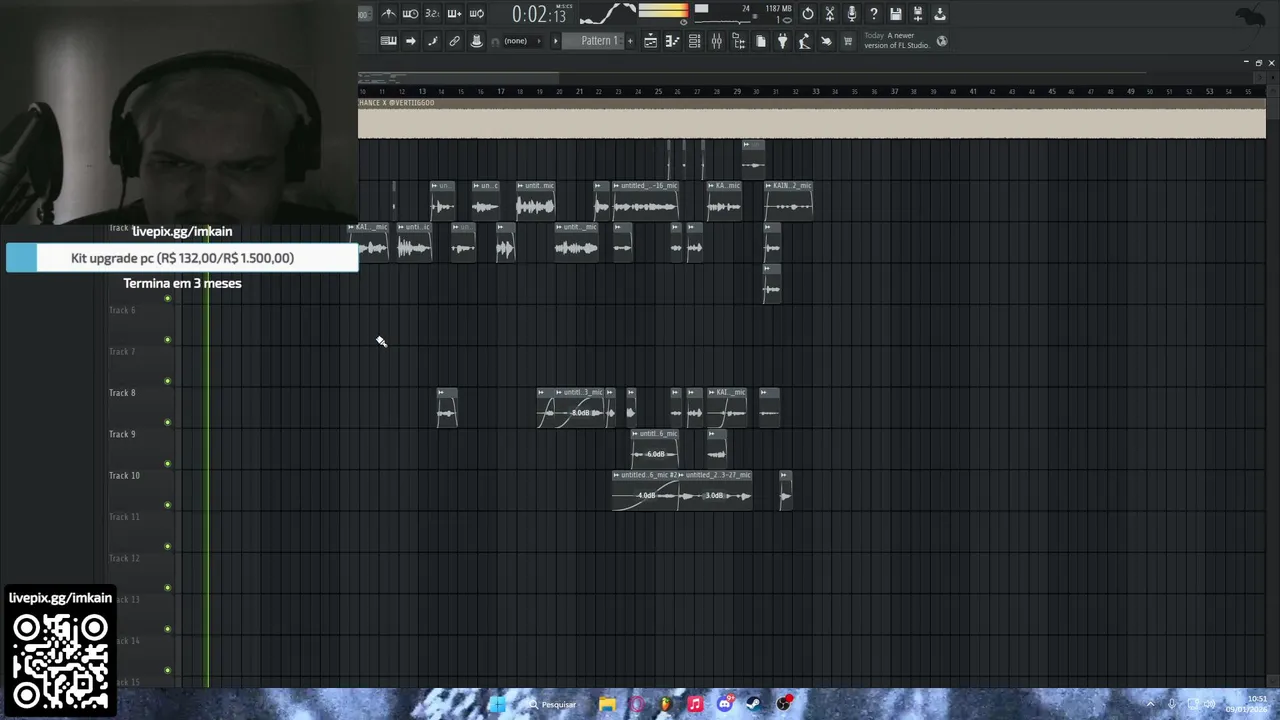Save the project floppy icon
Viewport: 1280px width, 720px height.
[896, 14]
